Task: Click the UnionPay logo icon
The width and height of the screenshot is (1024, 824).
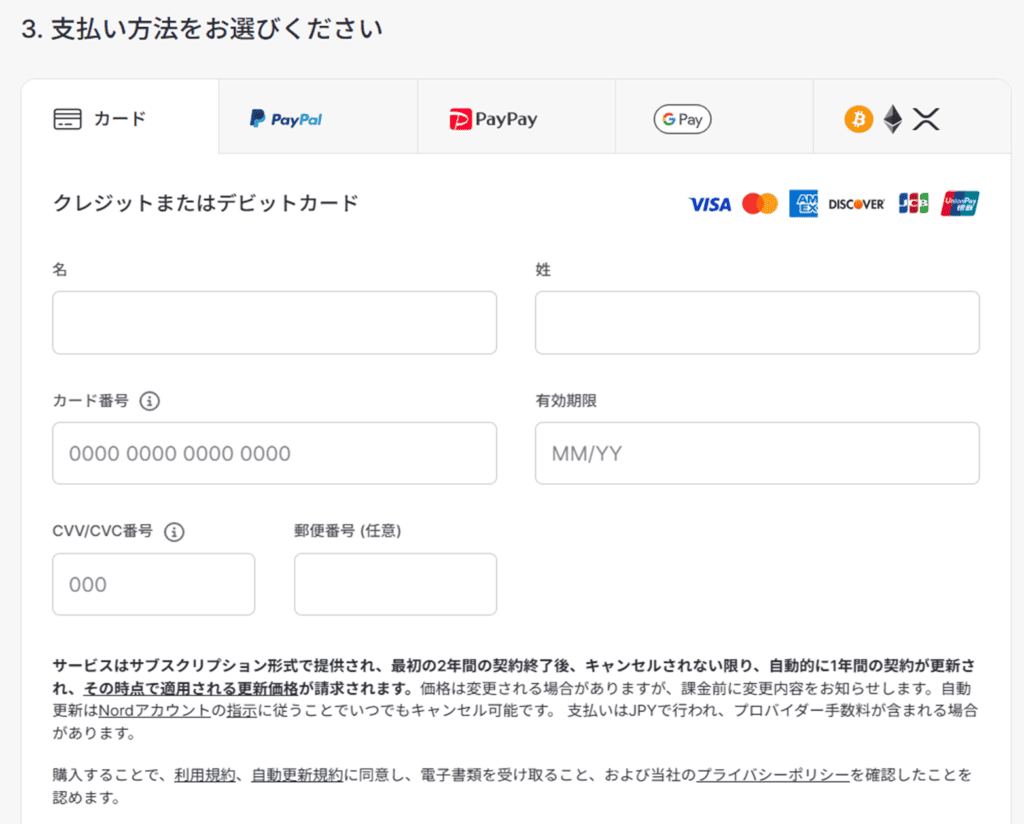Action: (959, 204)
